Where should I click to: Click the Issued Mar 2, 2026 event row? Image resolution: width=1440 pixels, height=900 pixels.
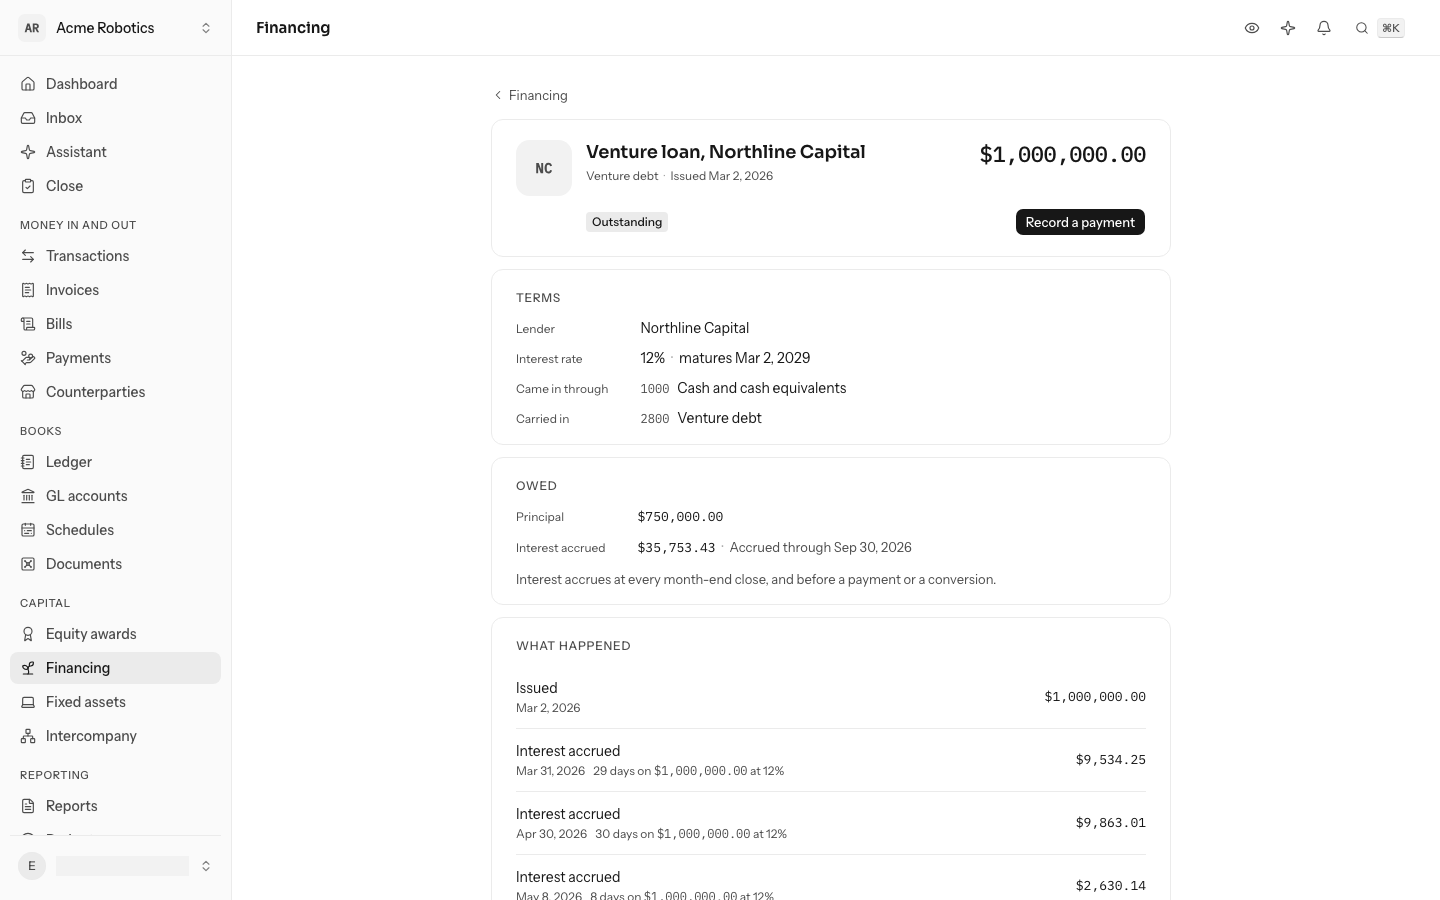pos(831,697)
